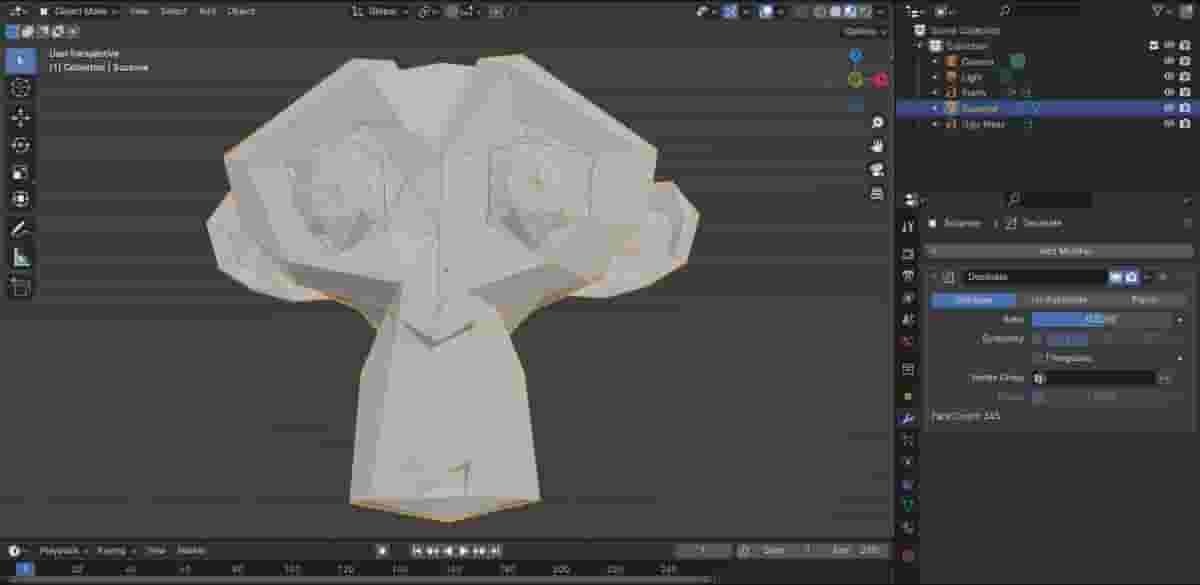
Task: Open the Modifiers wrench properties tab
Action: [908, 418]
